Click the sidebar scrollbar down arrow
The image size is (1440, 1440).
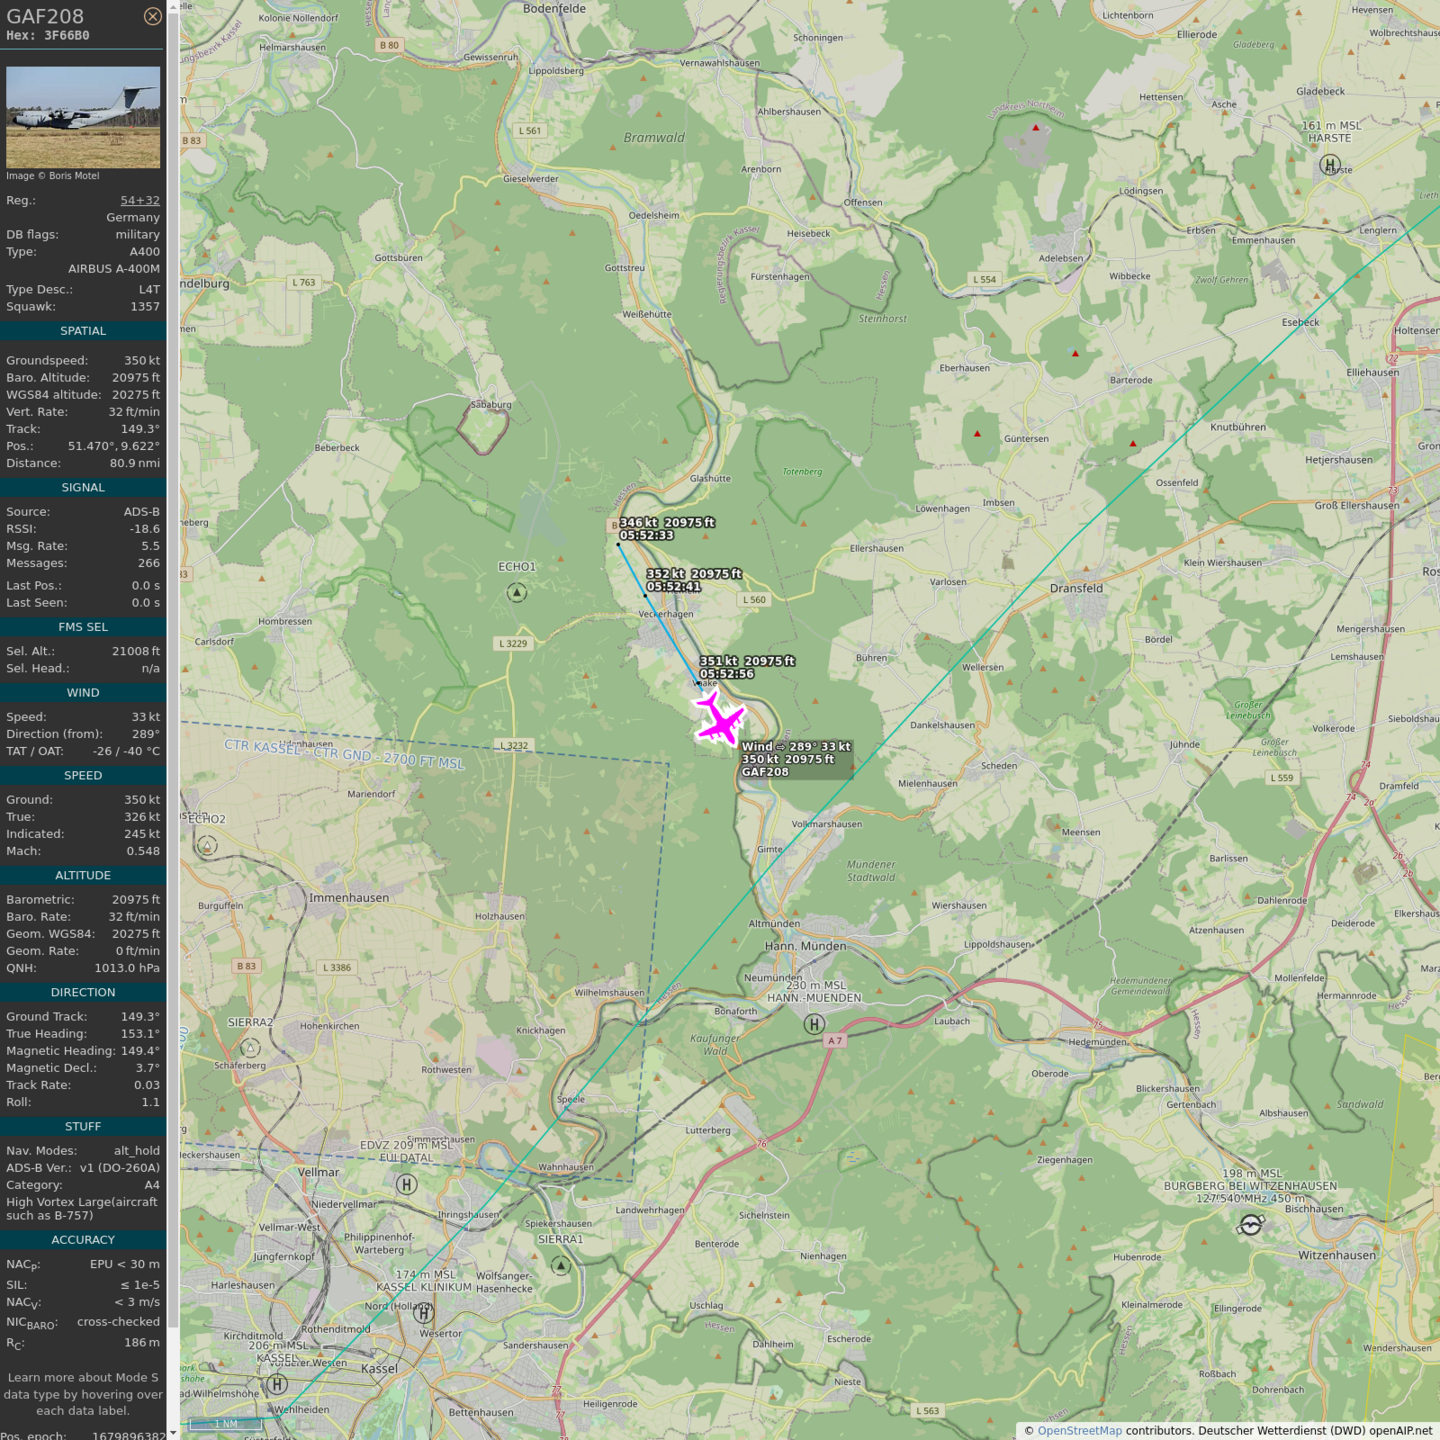coord(173,1433)
